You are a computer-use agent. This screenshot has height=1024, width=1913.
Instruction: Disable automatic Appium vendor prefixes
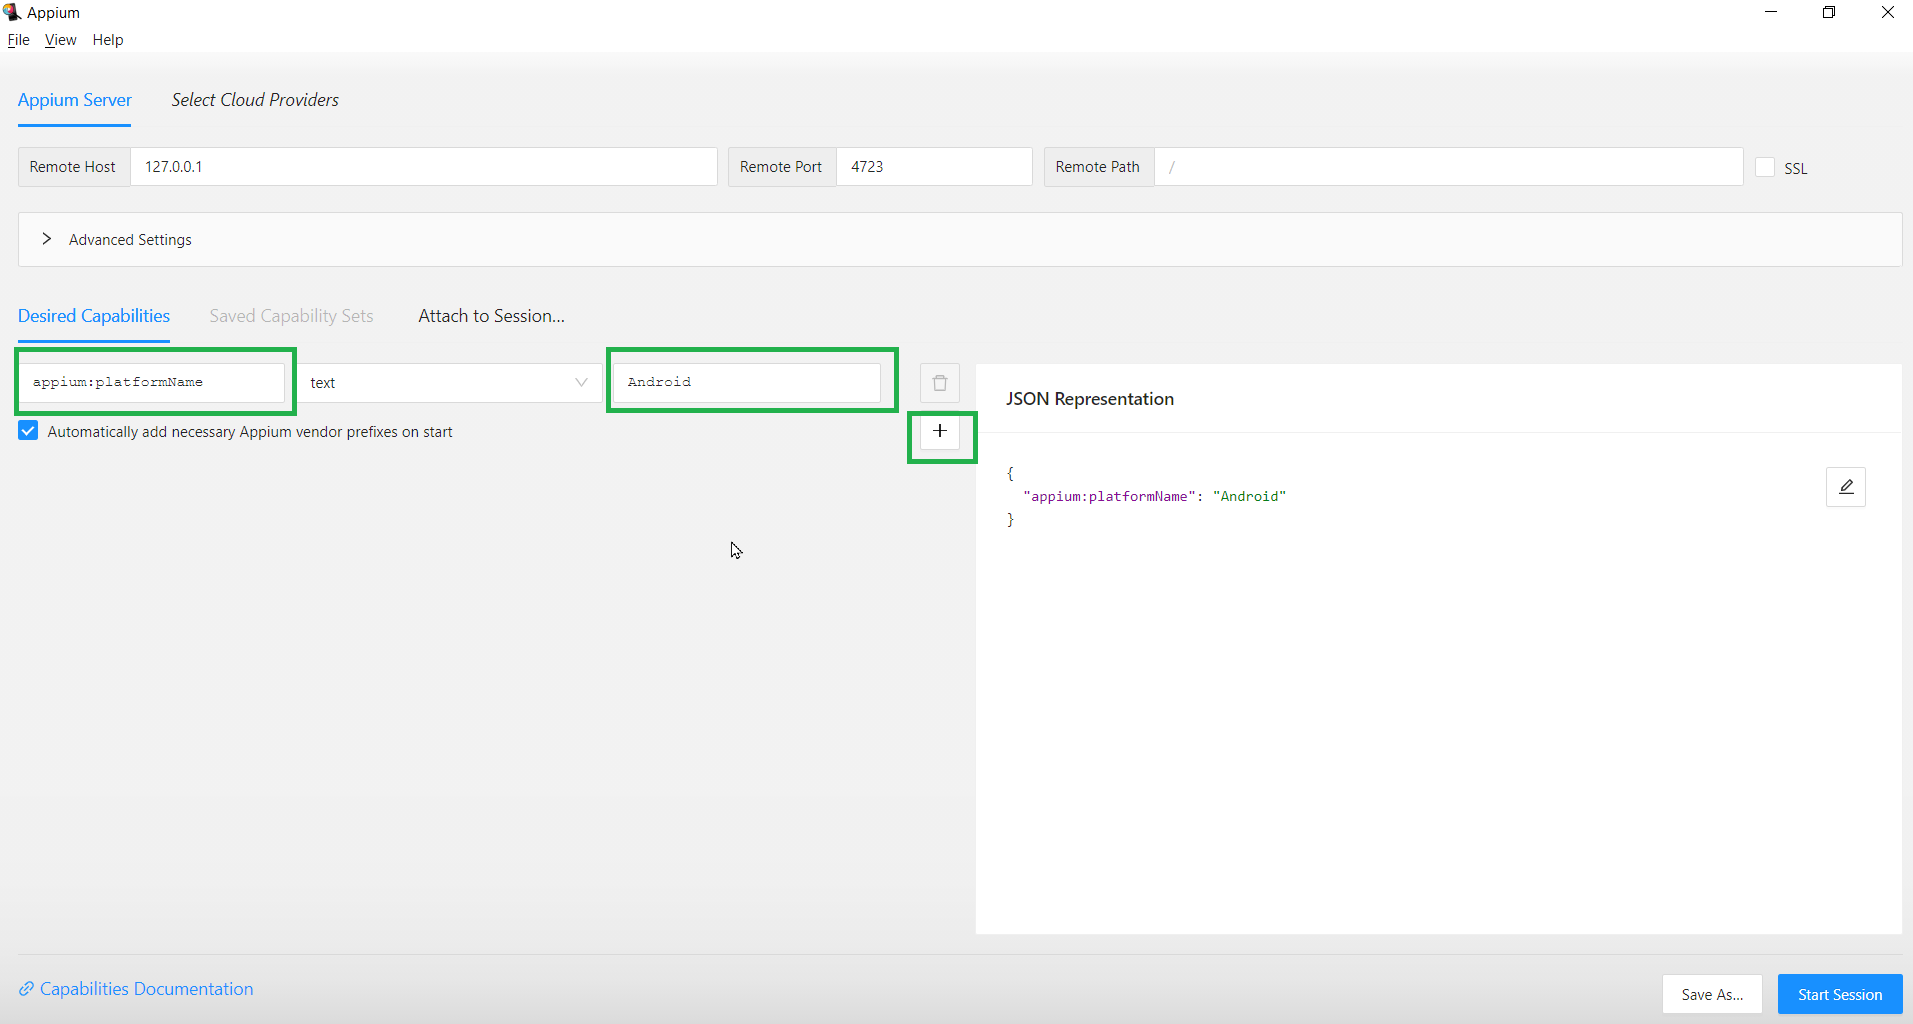[27, 430]
